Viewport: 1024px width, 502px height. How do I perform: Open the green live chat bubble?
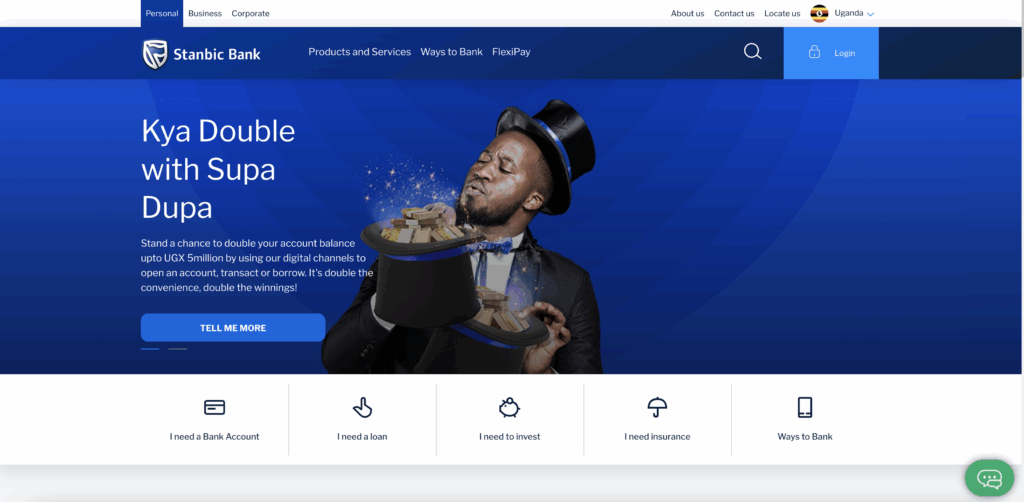(989, 478)
